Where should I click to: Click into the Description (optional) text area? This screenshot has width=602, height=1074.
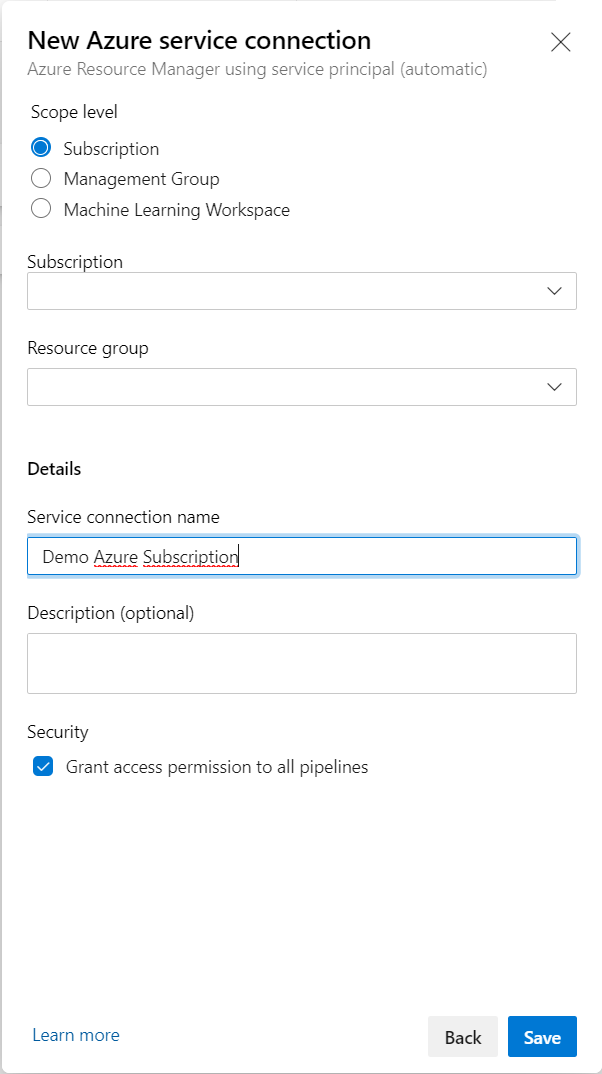pos(302,663)
